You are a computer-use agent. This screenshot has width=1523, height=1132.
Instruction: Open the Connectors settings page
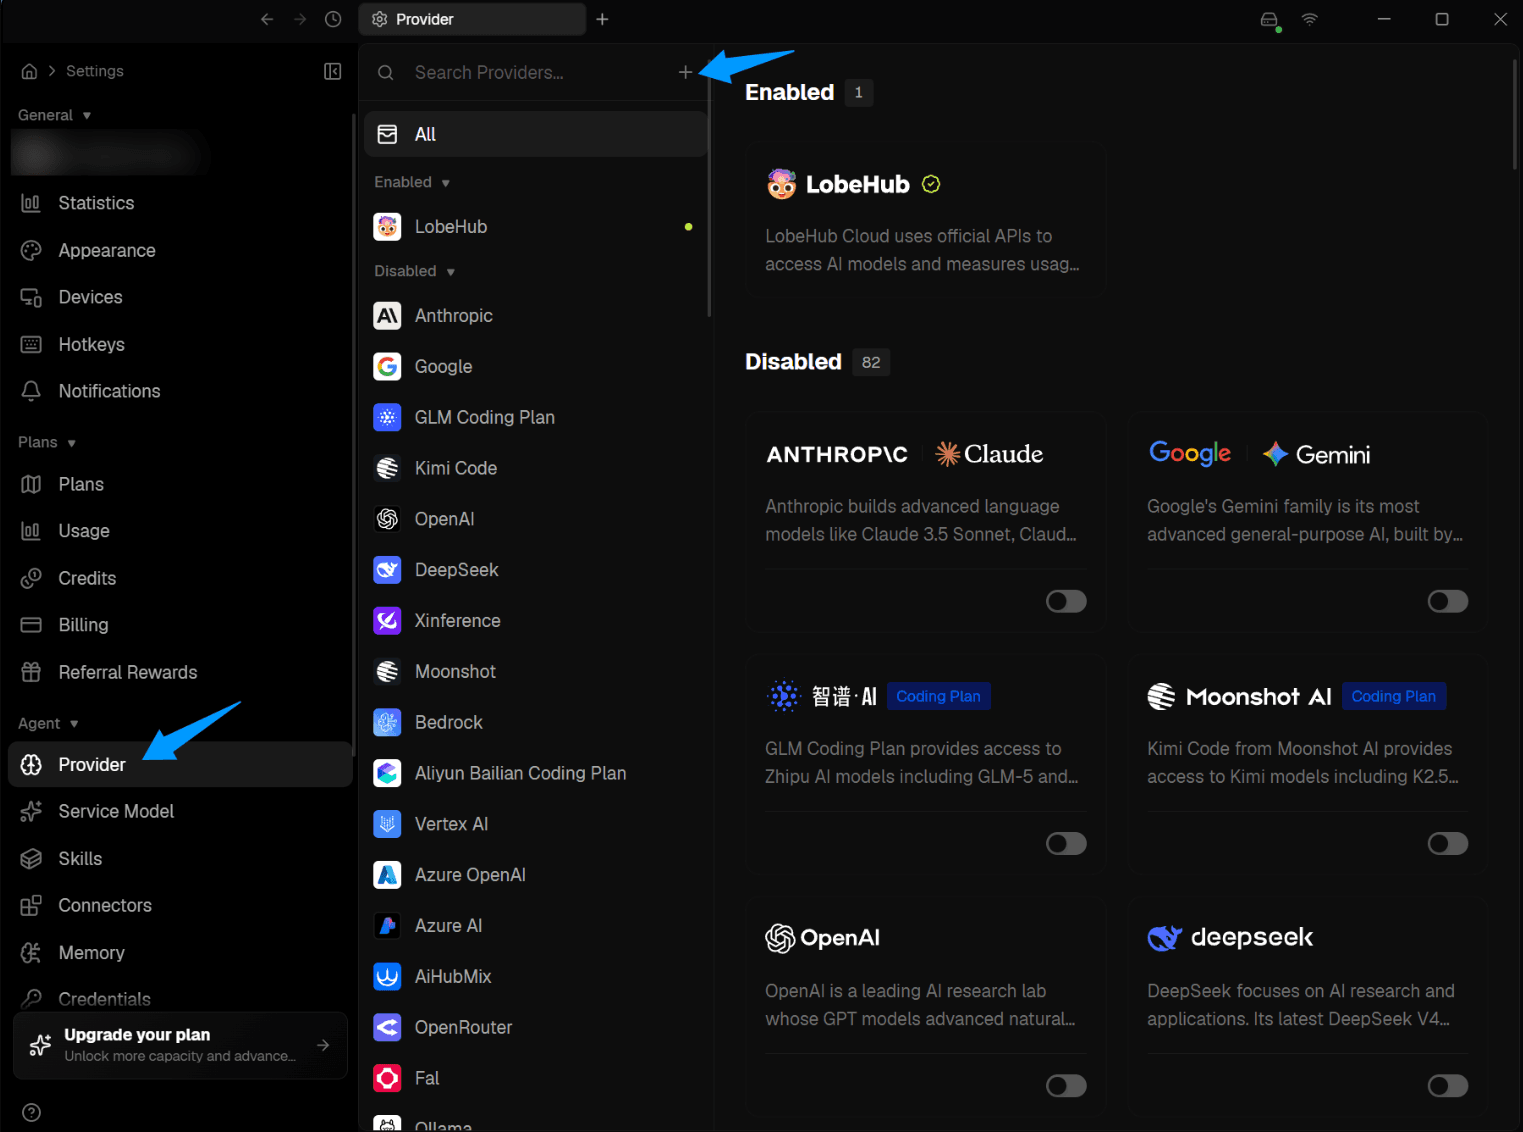(x=180, y=905)
